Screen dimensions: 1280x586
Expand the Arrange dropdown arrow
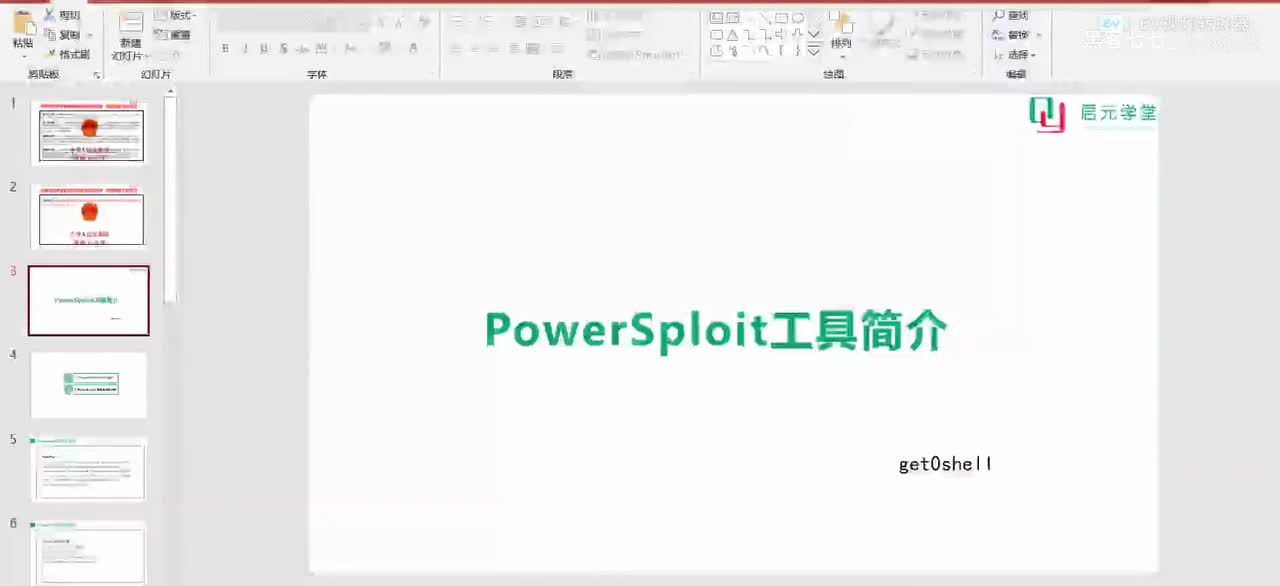[841, 57]
